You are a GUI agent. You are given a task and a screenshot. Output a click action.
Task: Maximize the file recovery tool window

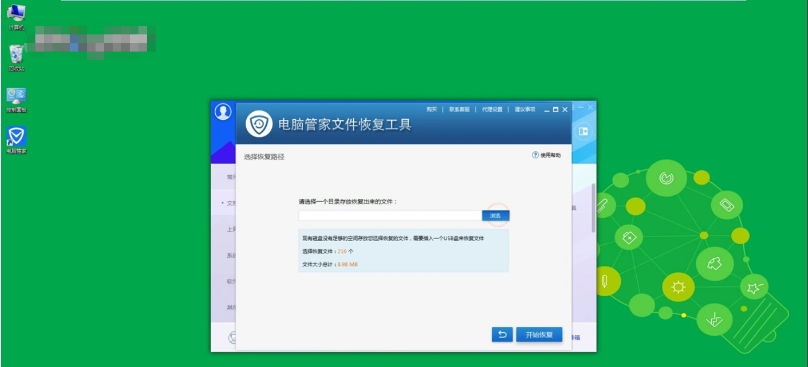(x=556, y=110)
